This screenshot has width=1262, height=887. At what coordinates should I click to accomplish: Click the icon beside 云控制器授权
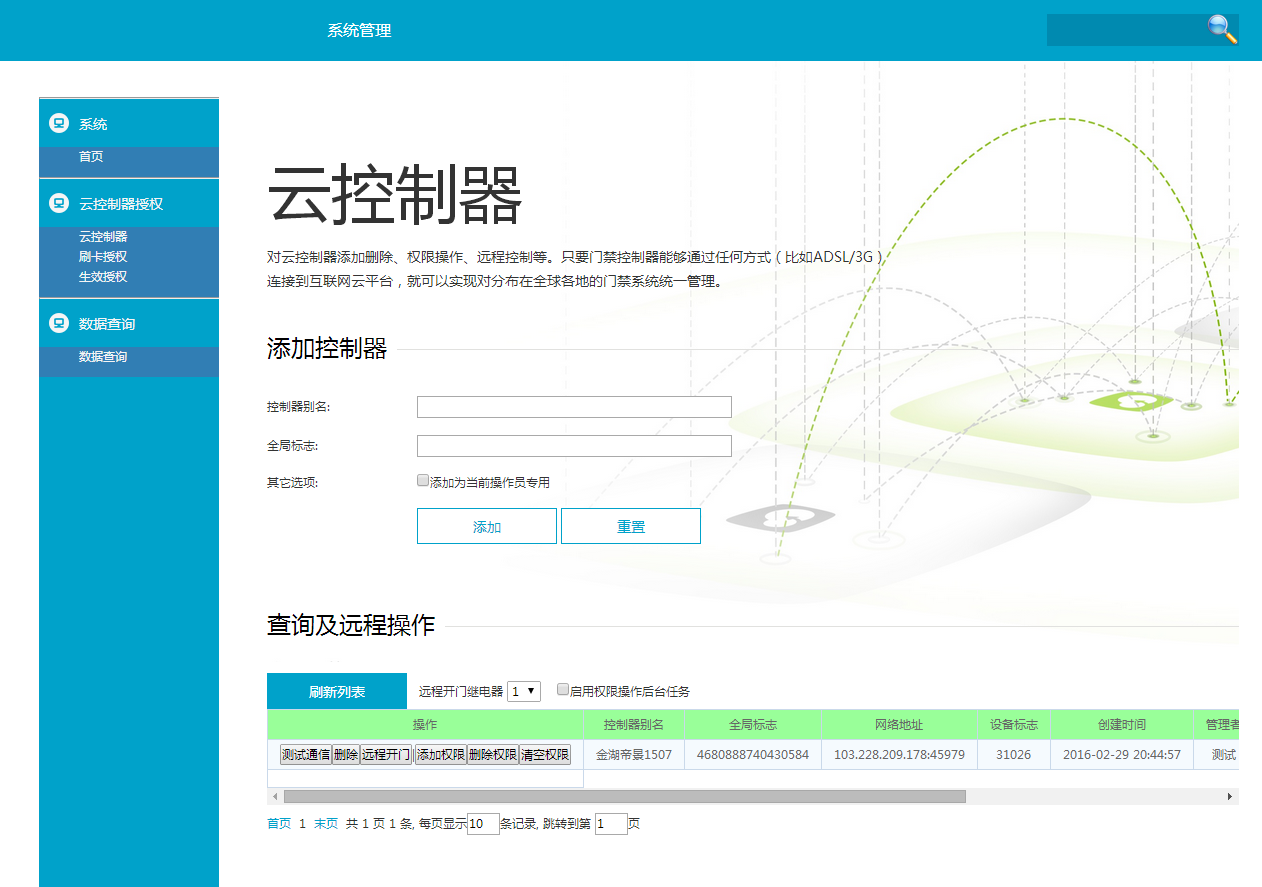(x=59, y=204)
